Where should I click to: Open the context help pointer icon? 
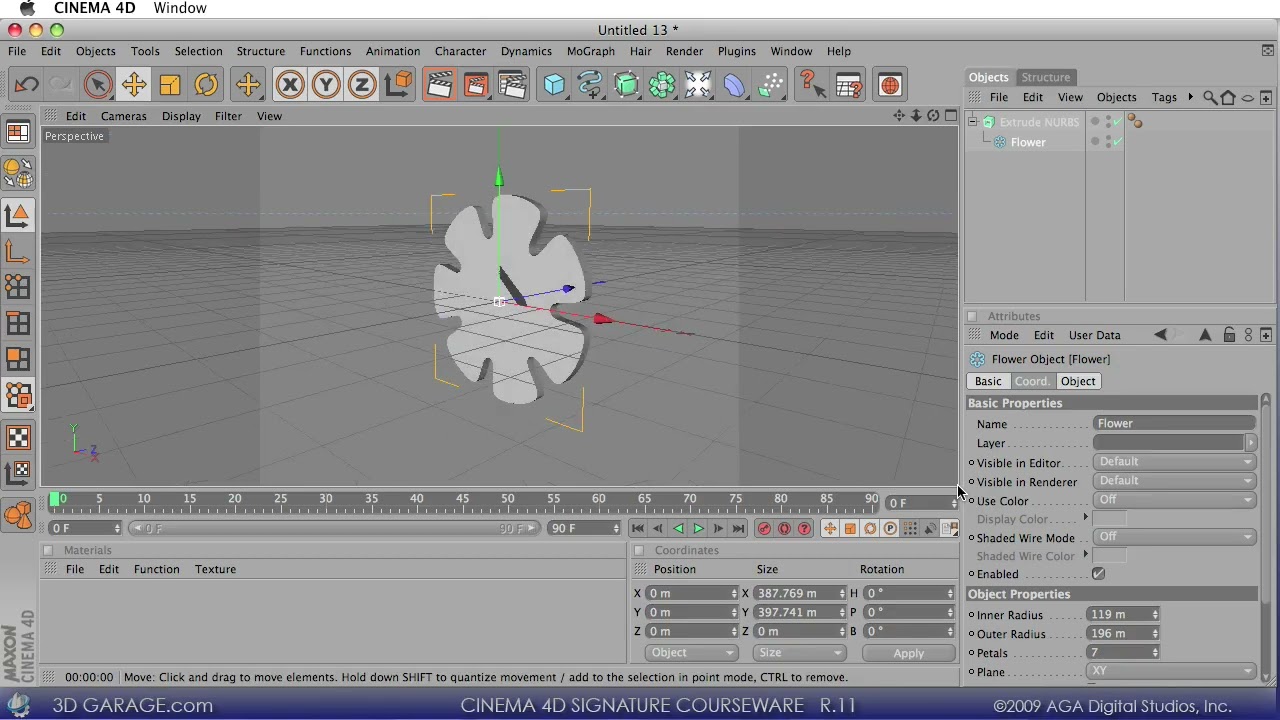812,85
